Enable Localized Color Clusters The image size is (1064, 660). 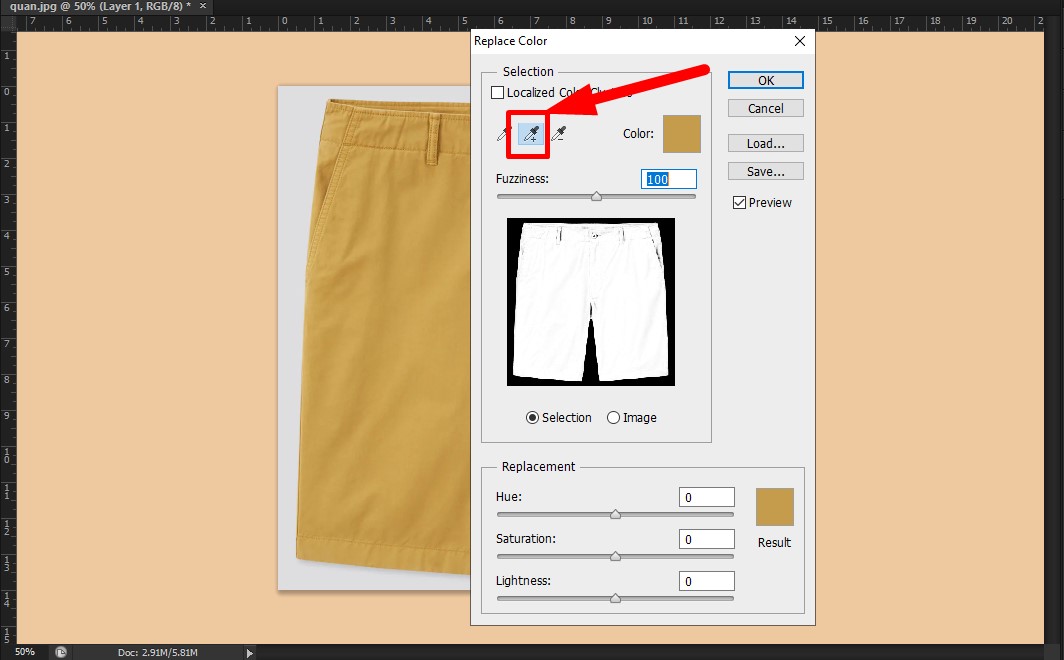pyautogui.click(x=498, y=92)
